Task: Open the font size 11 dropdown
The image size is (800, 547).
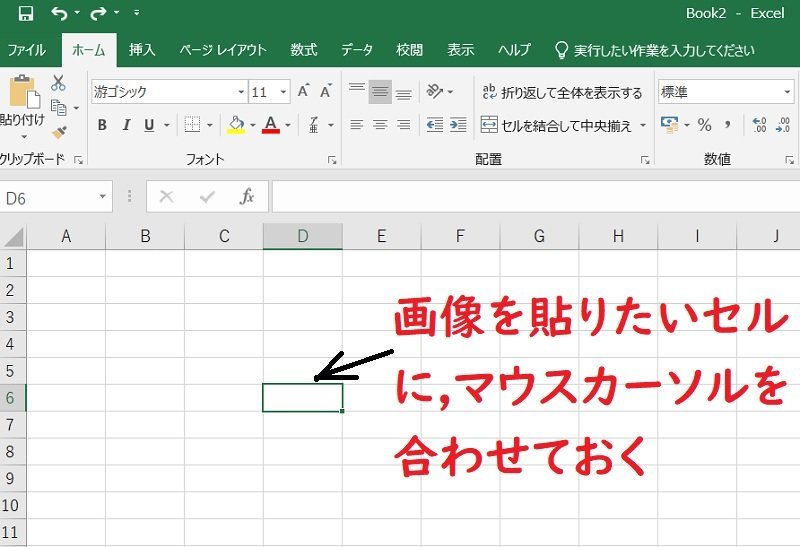Action: point(283,92)
